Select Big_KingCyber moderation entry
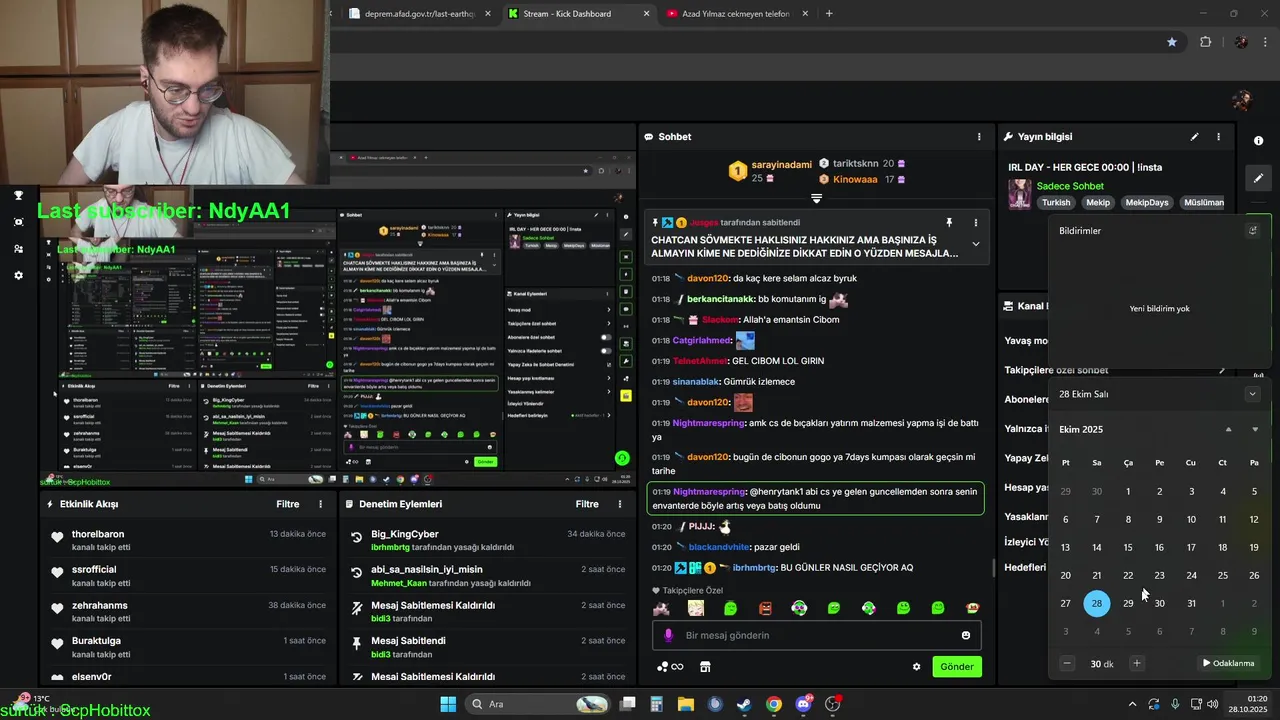This screenshot has height=720, width=1280. tap(487, 540)
